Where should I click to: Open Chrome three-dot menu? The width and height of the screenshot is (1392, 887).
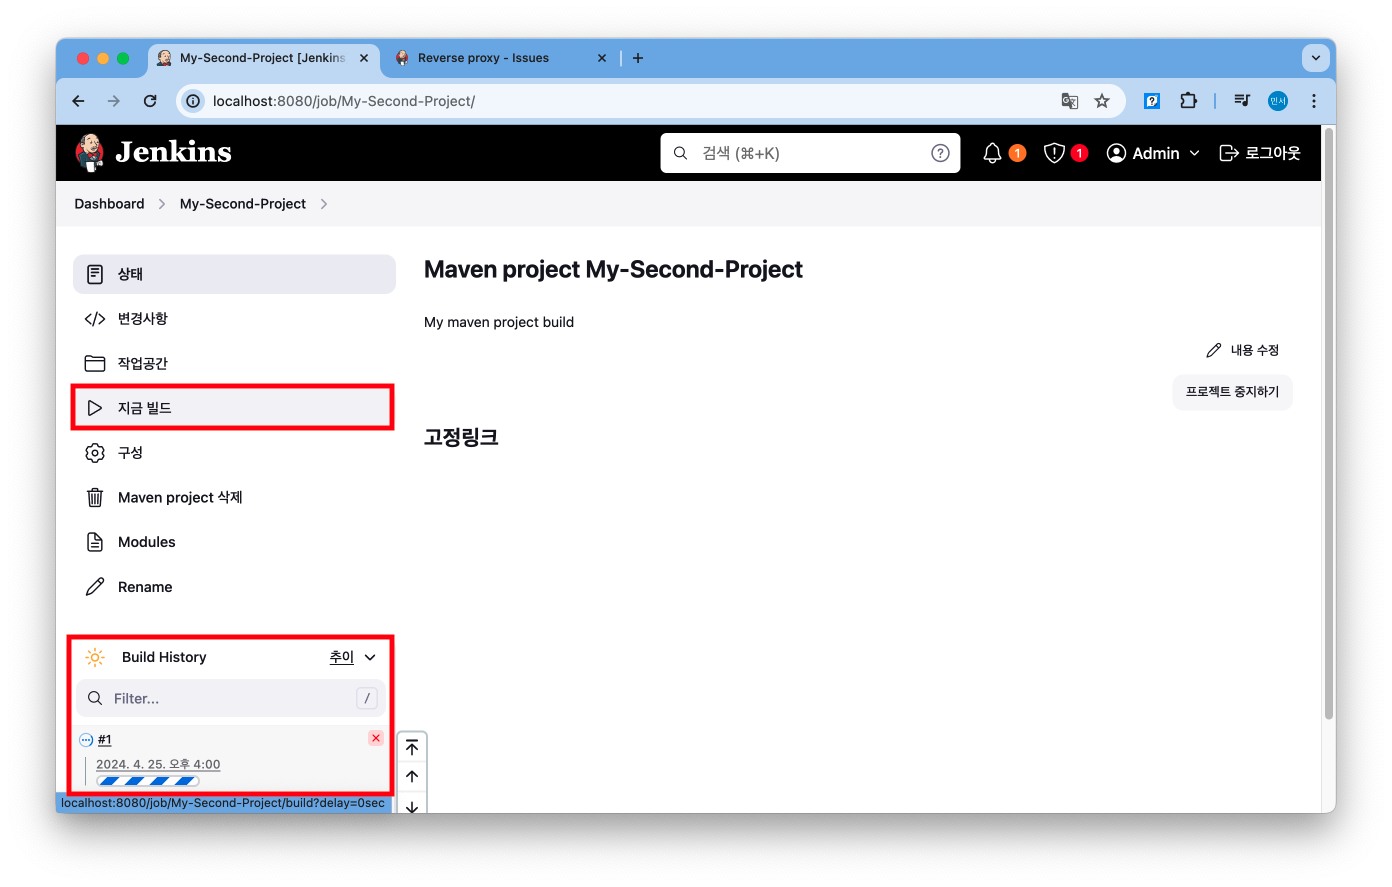click(x=1314, y=101)
